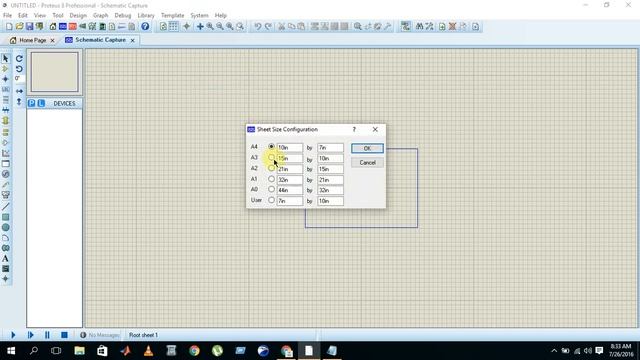Select the A2 sheet size radio
Image resolution: width=640 pixels, height=360 pixels.
point(271,168)
